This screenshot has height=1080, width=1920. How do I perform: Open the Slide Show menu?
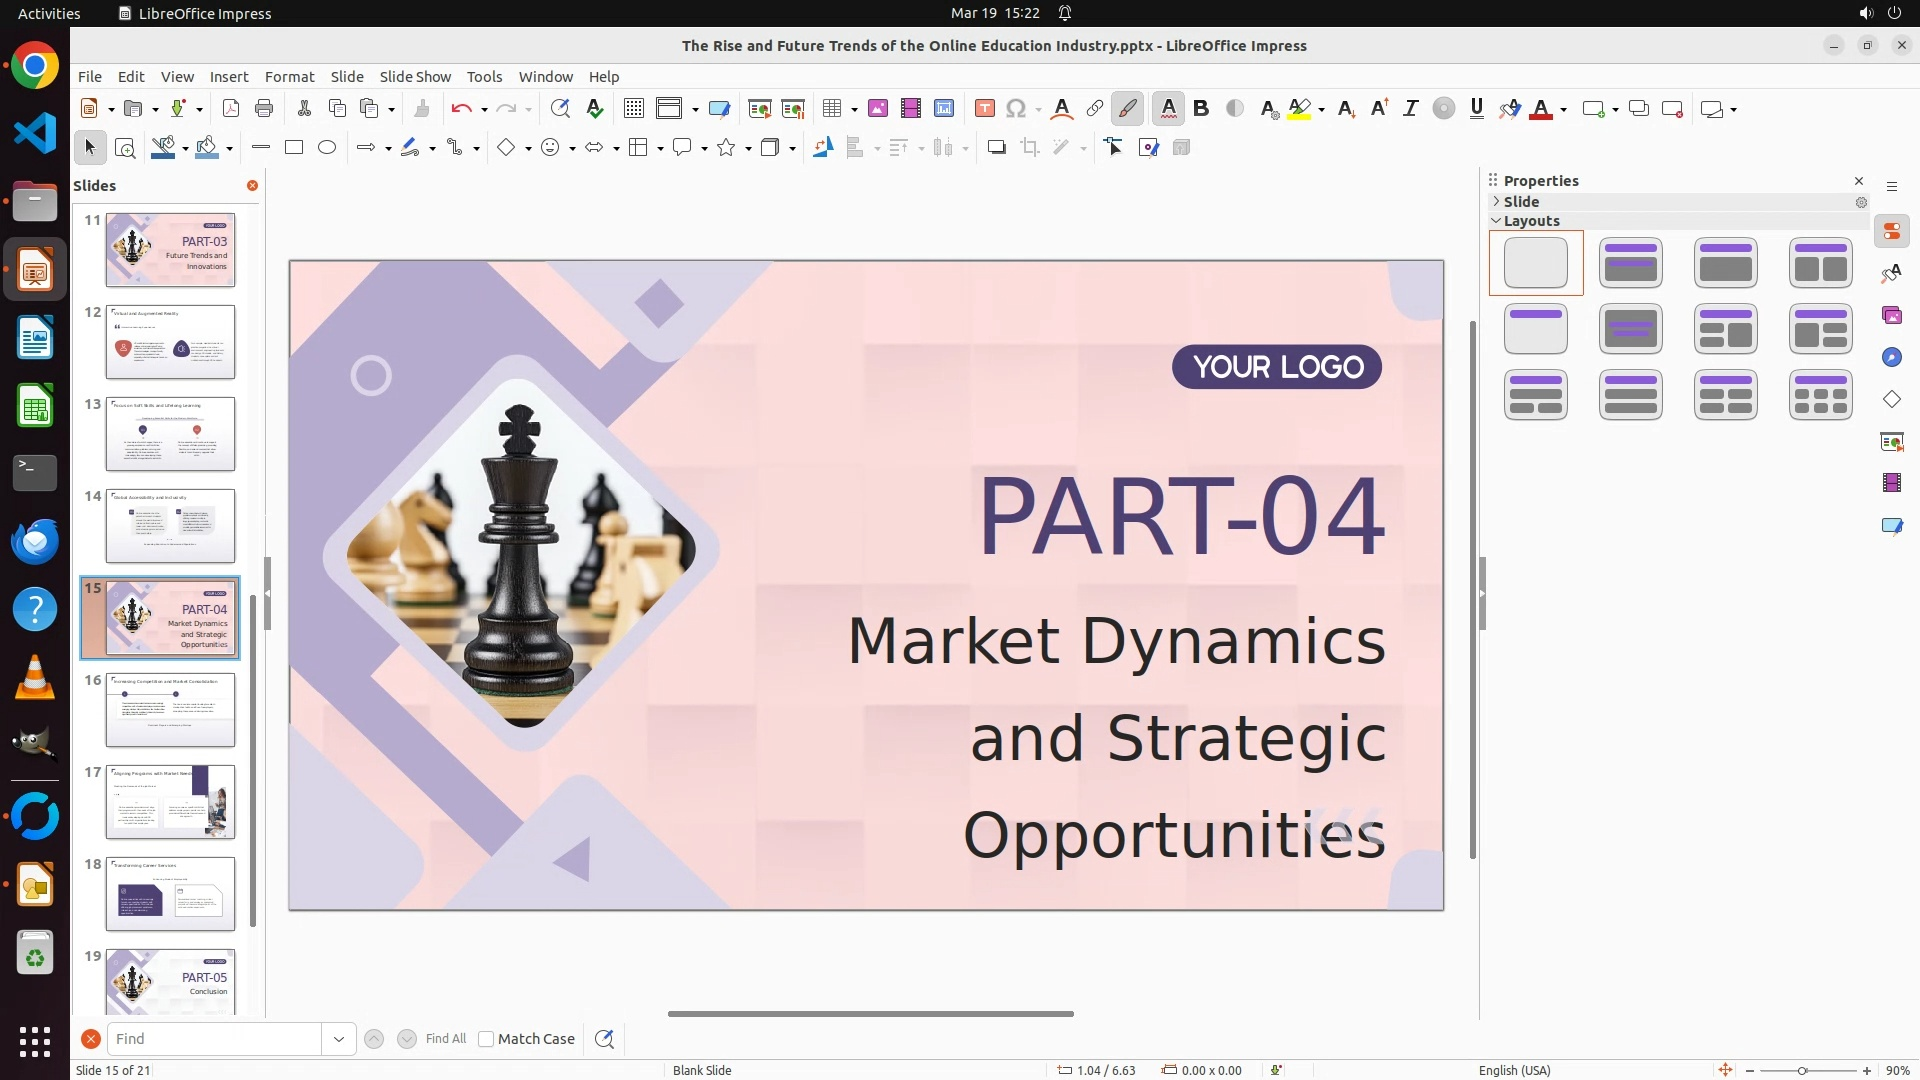[415, 77]
